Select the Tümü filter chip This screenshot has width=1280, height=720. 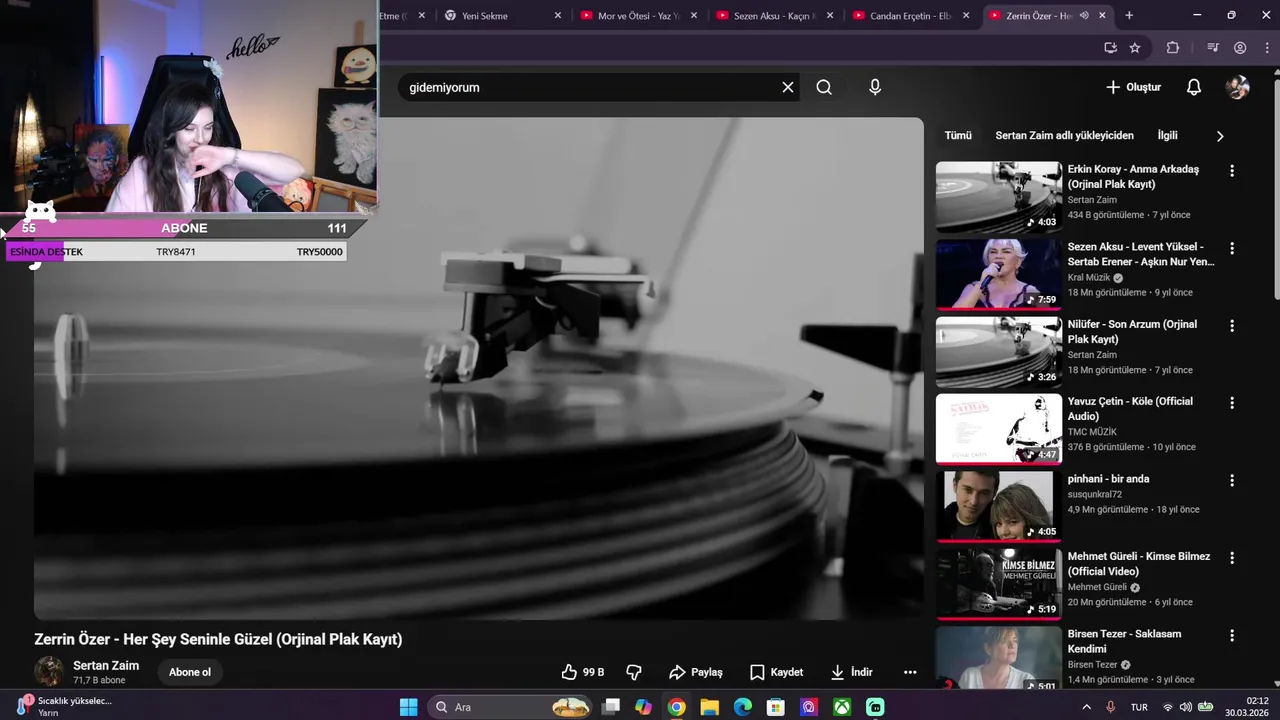pyautogui.click(x=958, y=135)
